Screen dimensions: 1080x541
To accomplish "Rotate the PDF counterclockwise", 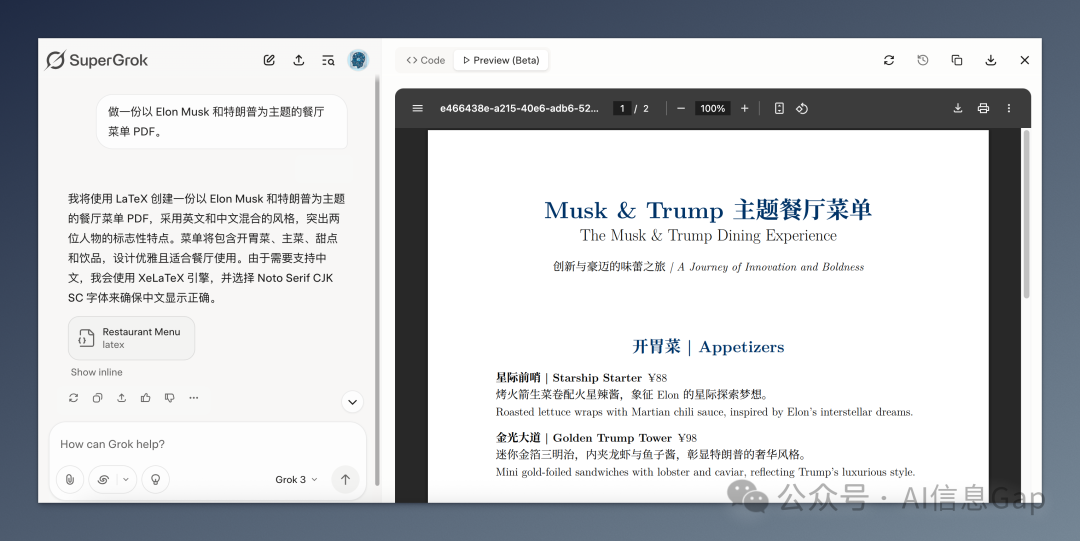I will tap(802, 108).
